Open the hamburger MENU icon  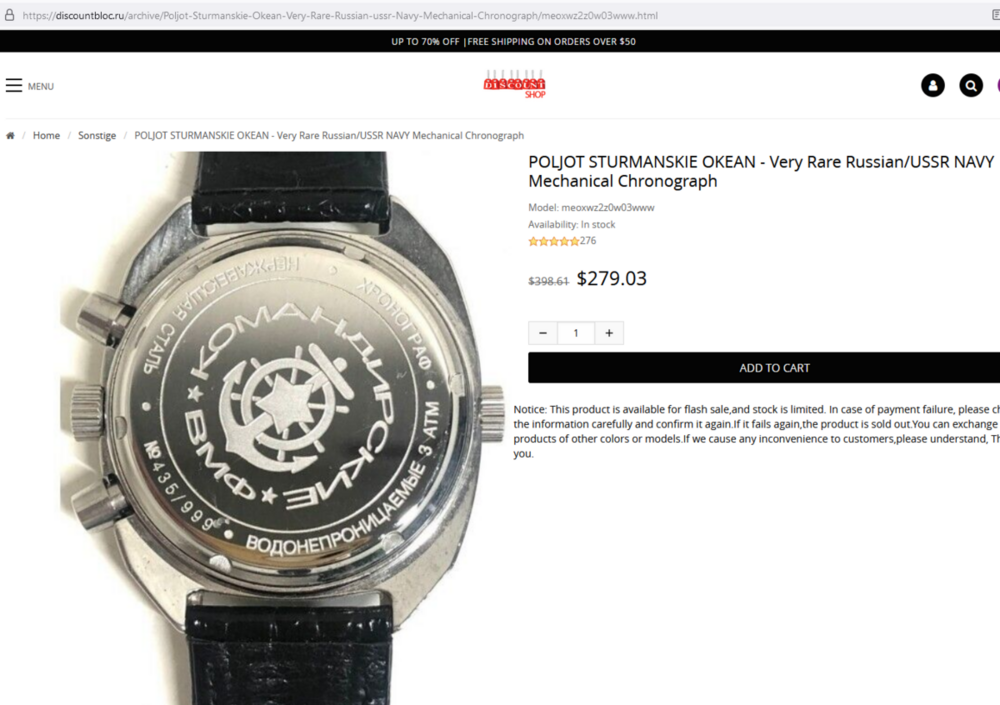14,85
